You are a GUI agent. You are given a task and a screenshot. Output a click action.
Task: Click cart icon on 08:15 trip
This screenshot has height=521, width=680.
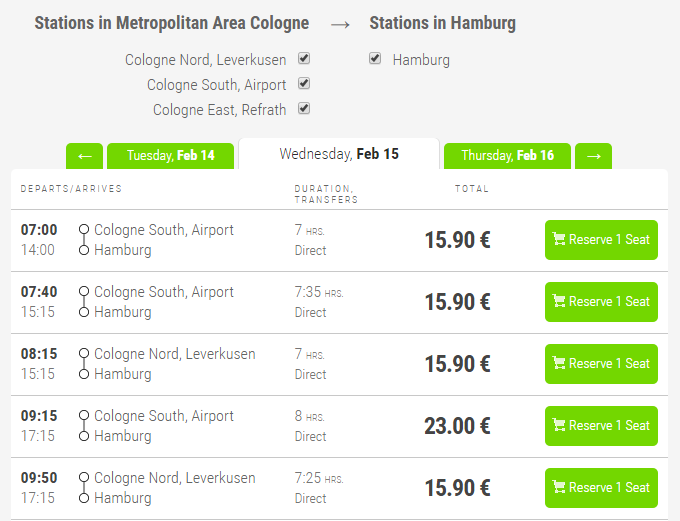tap(559, 364)
